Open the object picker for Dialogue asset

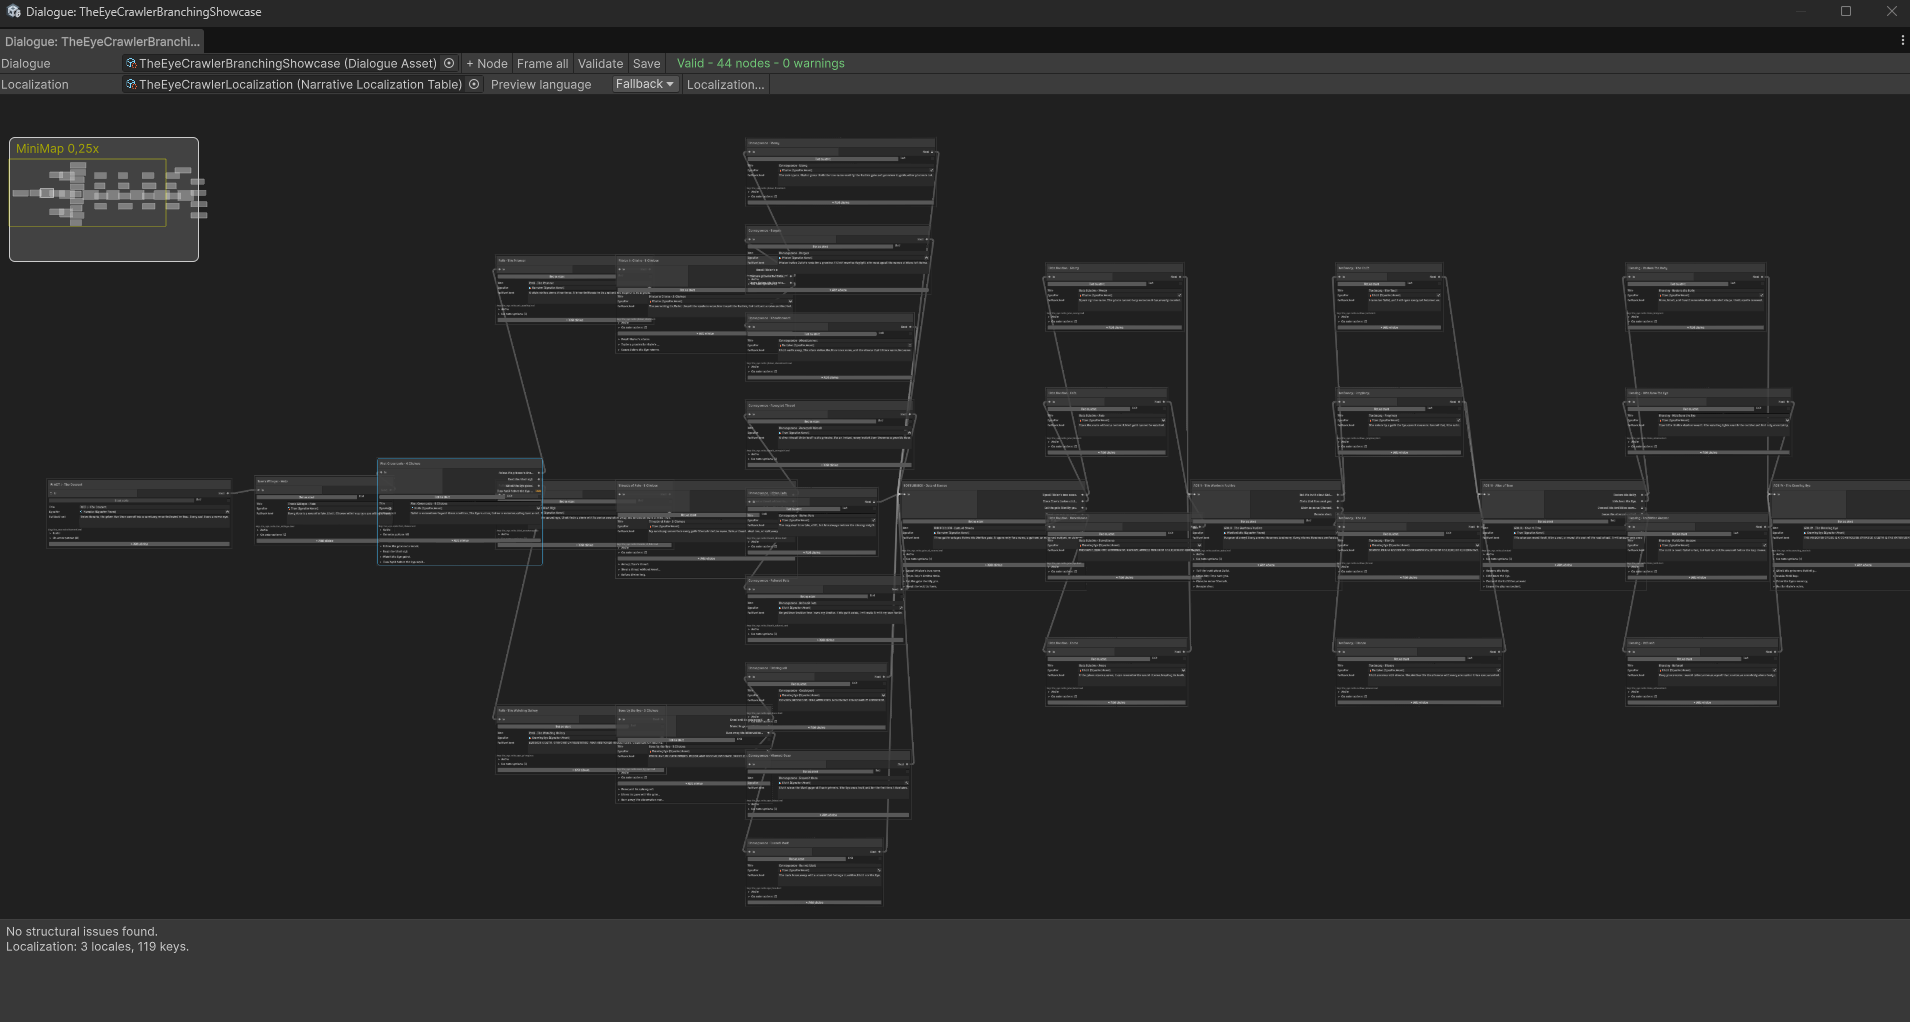449,63
